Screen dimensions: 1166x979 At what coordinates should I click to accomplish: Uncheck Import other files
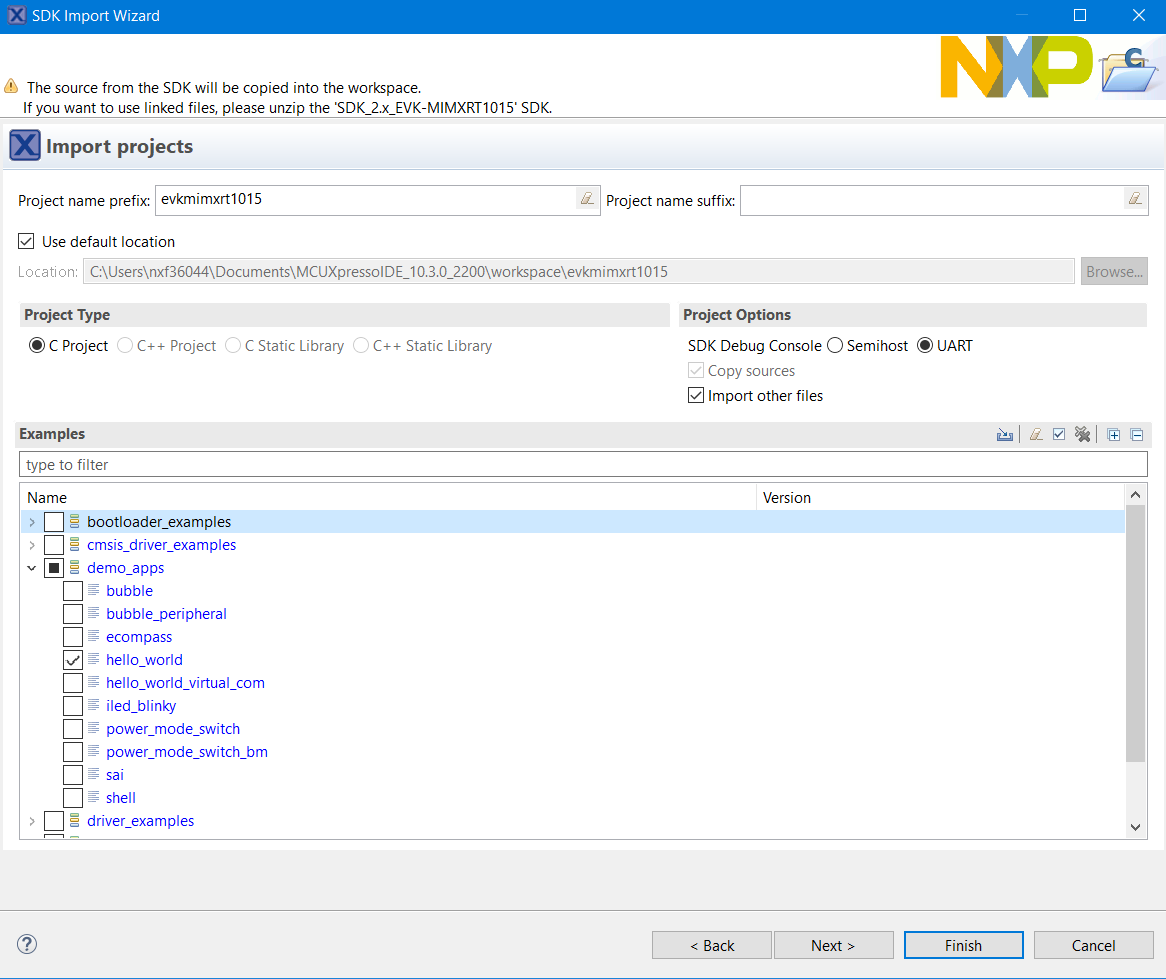[x=696, y=396]
